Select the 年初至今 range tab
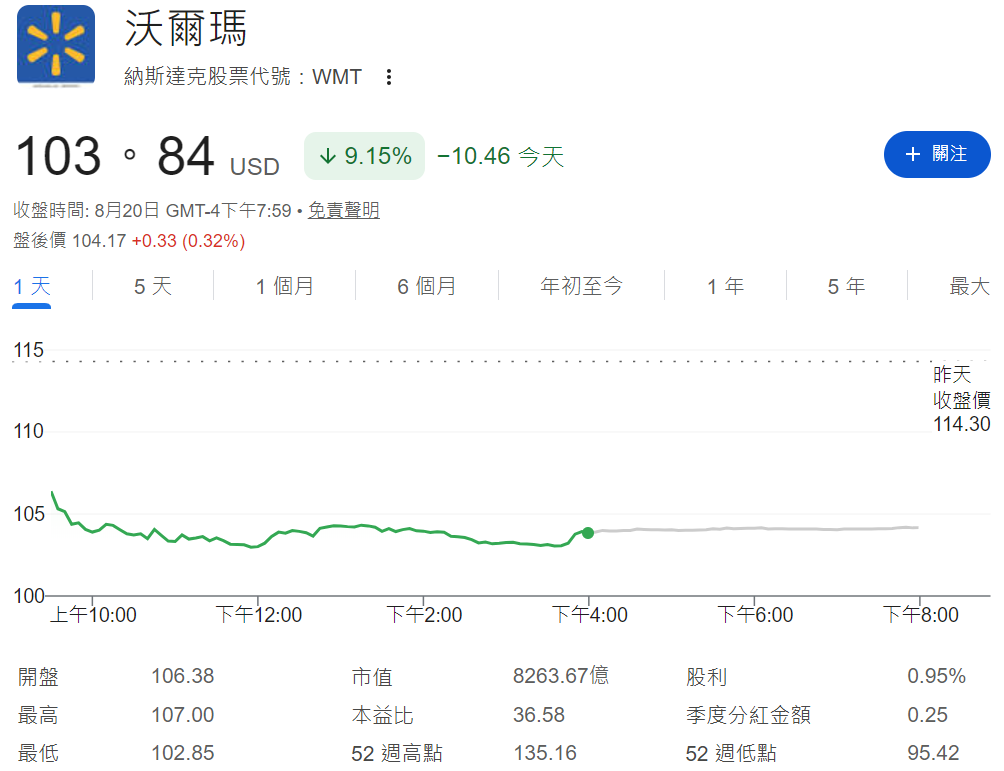 pyautogui.click(x=581, y=286)
